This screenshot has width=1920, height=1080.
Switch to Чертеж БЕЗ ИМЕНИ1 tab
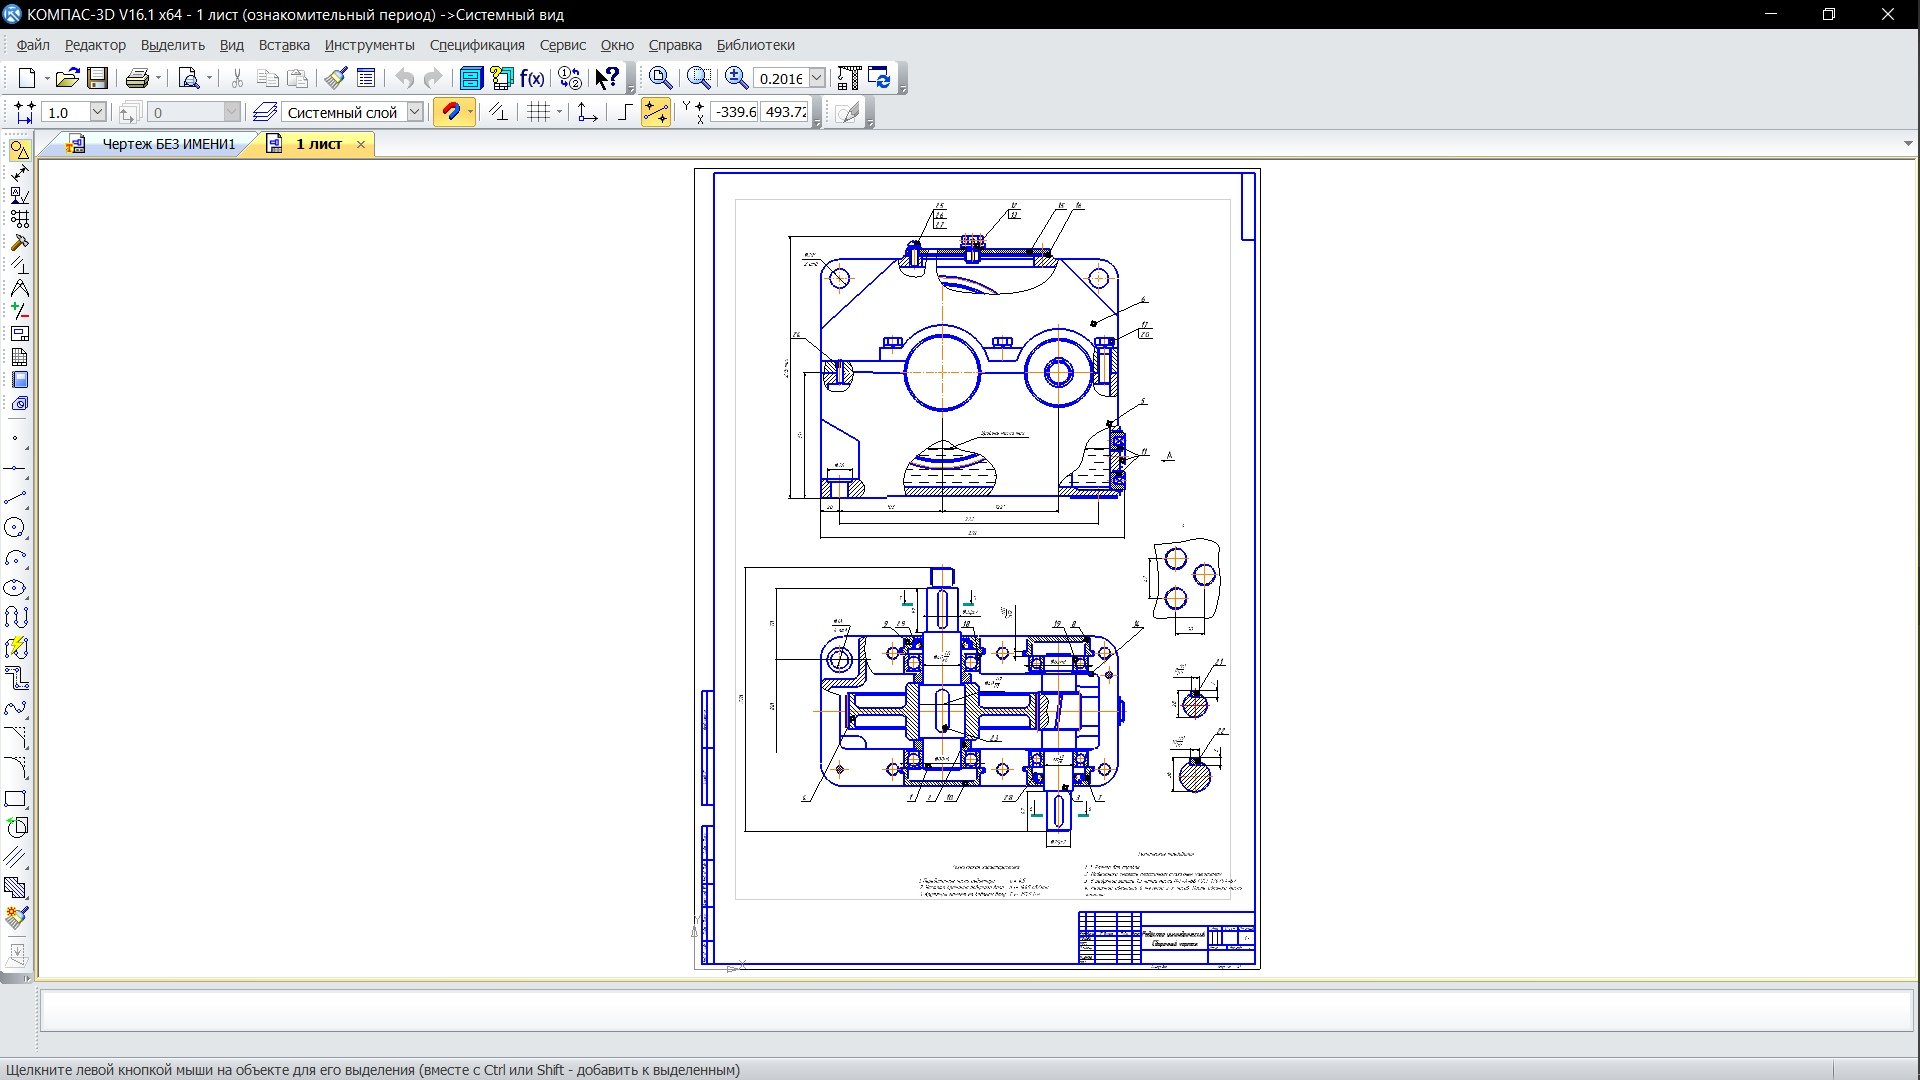pos(168,144)
